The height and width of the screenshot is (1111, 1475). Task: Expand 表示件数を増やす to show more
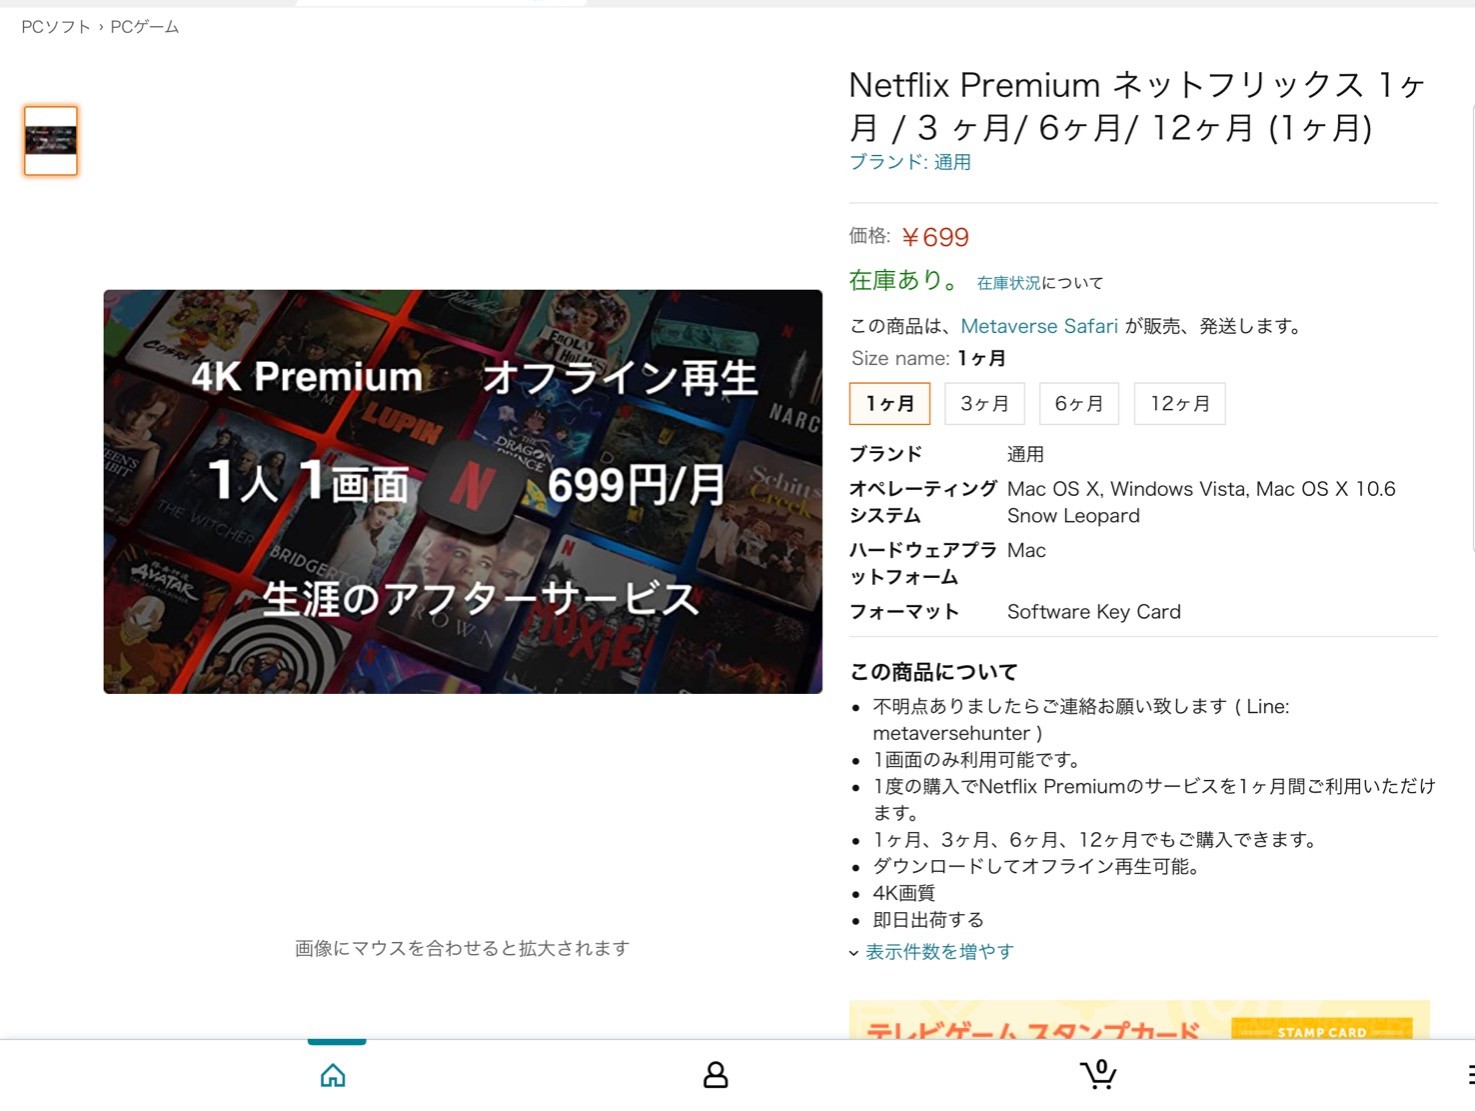coord(939,952)
